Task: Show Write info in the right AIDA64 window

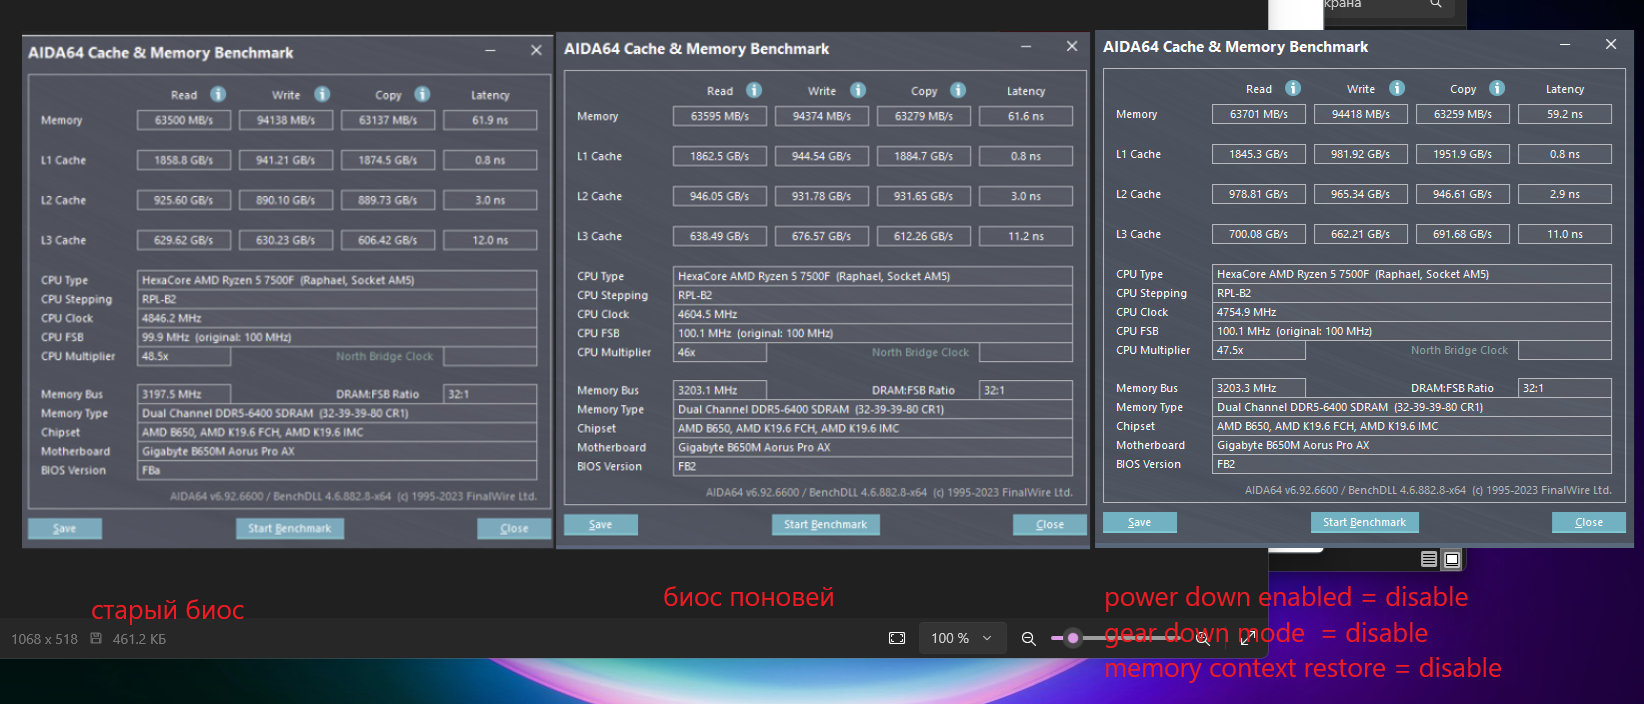Action: coord(1397,88)
